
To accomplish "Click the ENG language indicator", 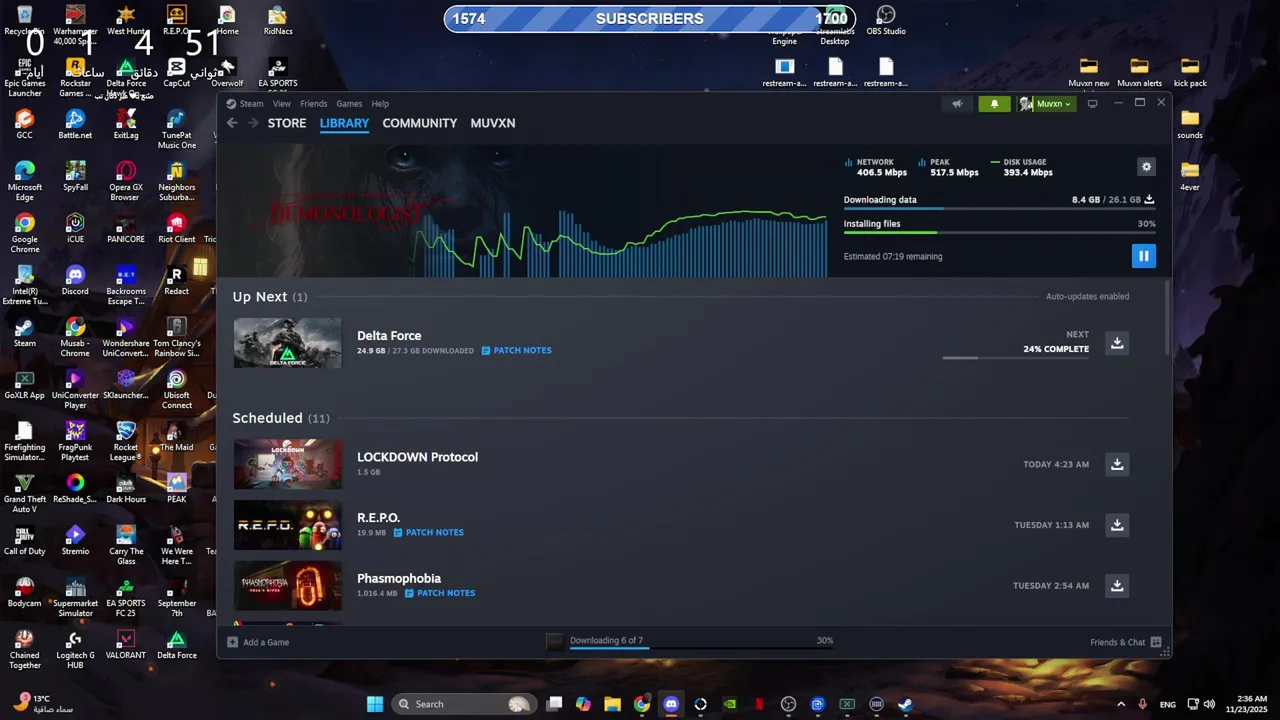I will click(x=1167, y=705).
